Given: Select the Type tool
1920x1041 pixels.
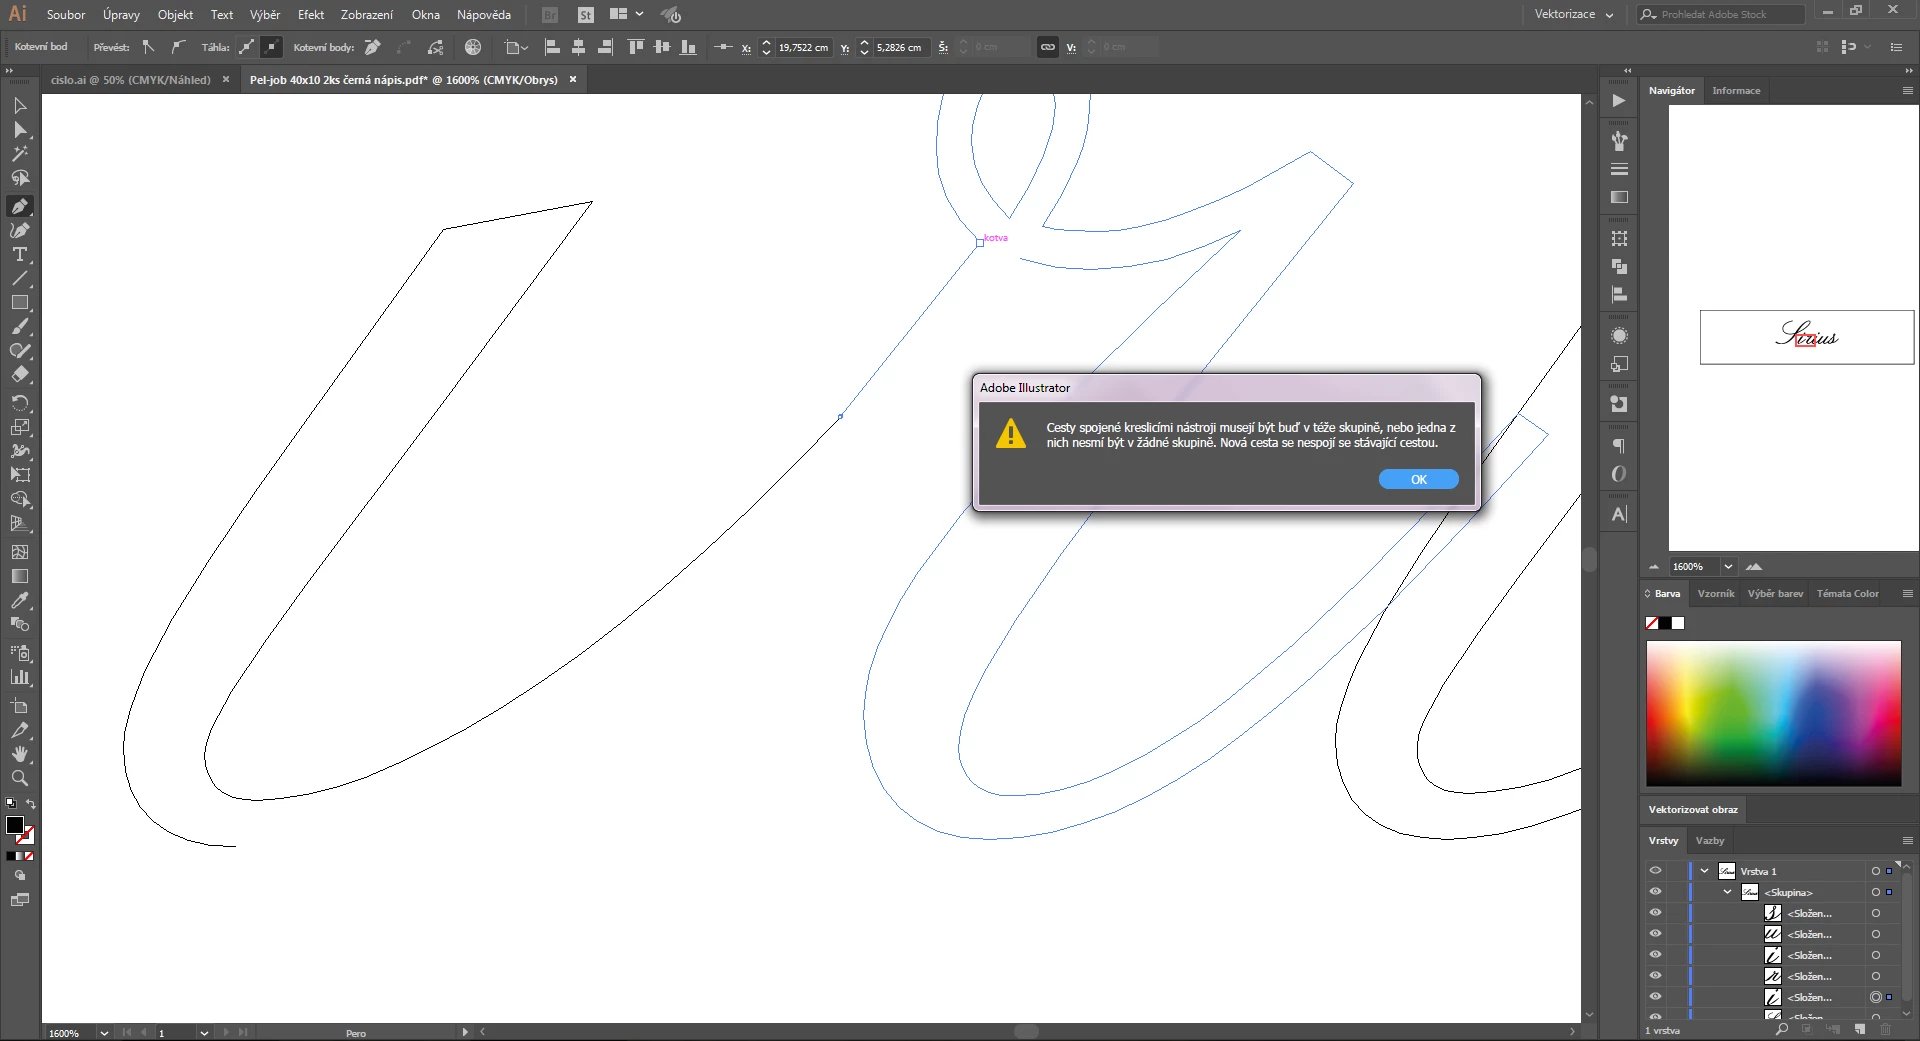Looking at the screenshot, I should click(20, 254).
